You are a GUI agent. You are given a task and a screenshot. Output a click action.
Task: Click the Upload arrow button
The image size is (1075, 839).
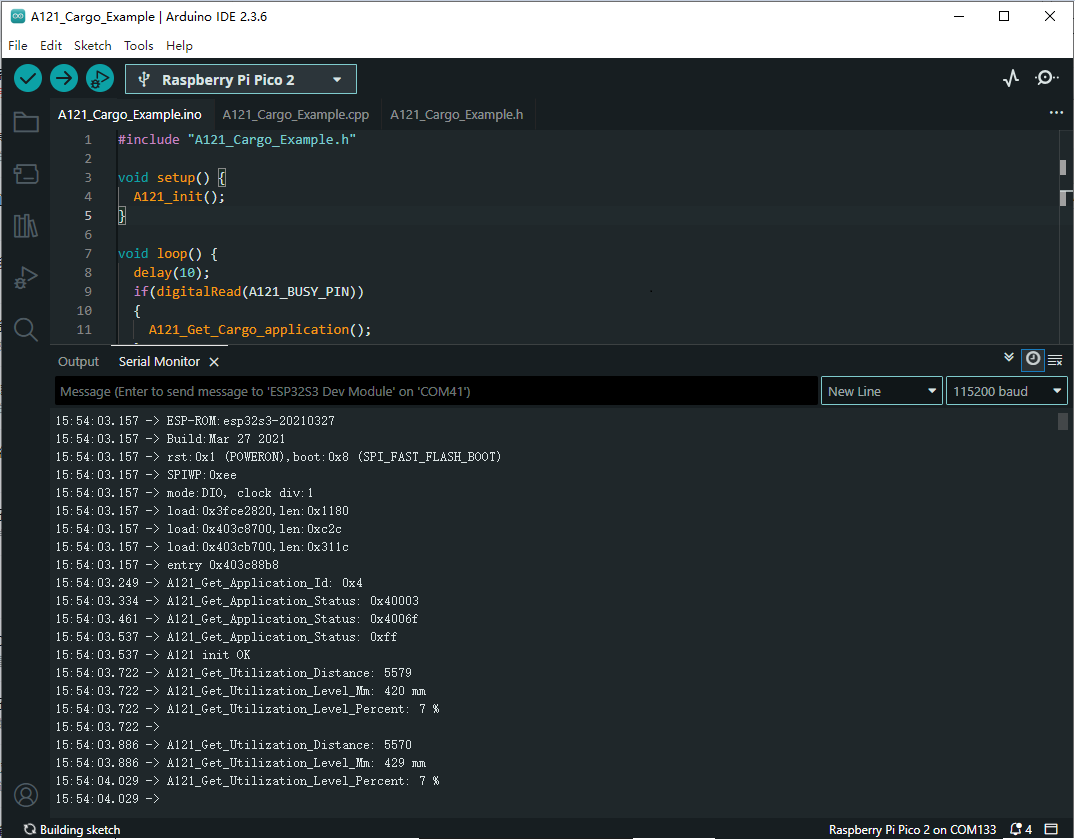coord(64,78)
